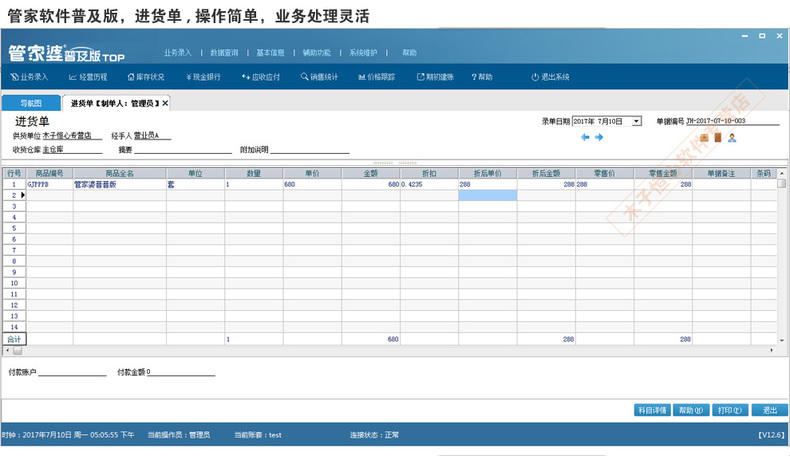Click the 收货仓库 field 主仓库

72,150
